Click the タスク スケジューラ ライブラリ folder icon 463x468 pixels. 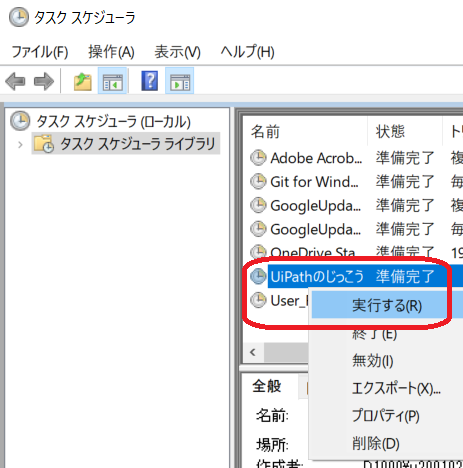point(44,144)
